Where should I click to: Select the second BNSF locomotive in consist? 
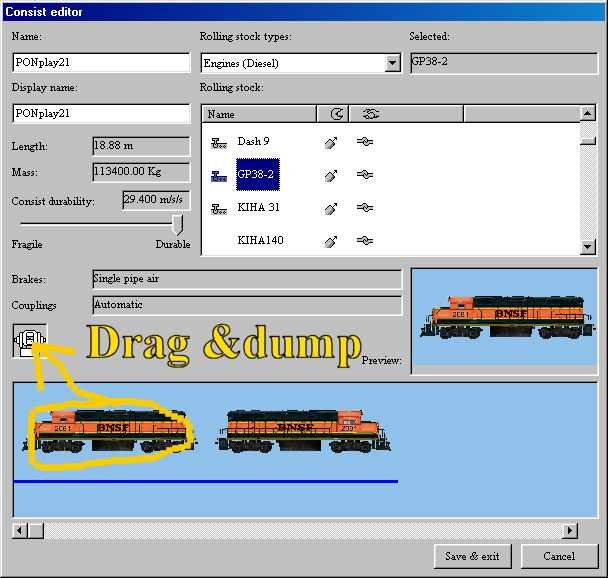[x=304, y=431]
